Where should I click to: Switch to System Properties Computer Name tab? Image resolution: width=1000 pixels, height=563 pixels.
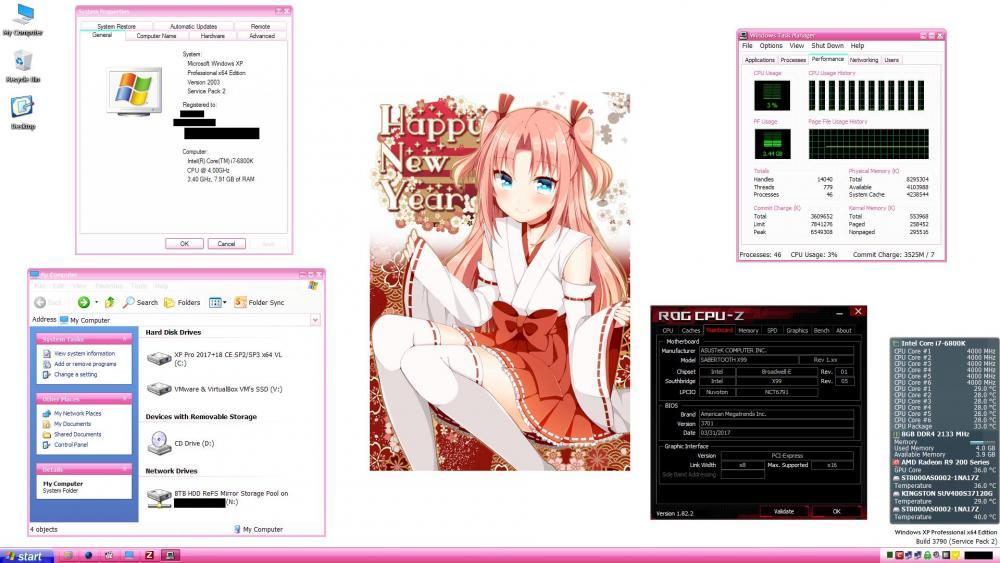(156, 36)
